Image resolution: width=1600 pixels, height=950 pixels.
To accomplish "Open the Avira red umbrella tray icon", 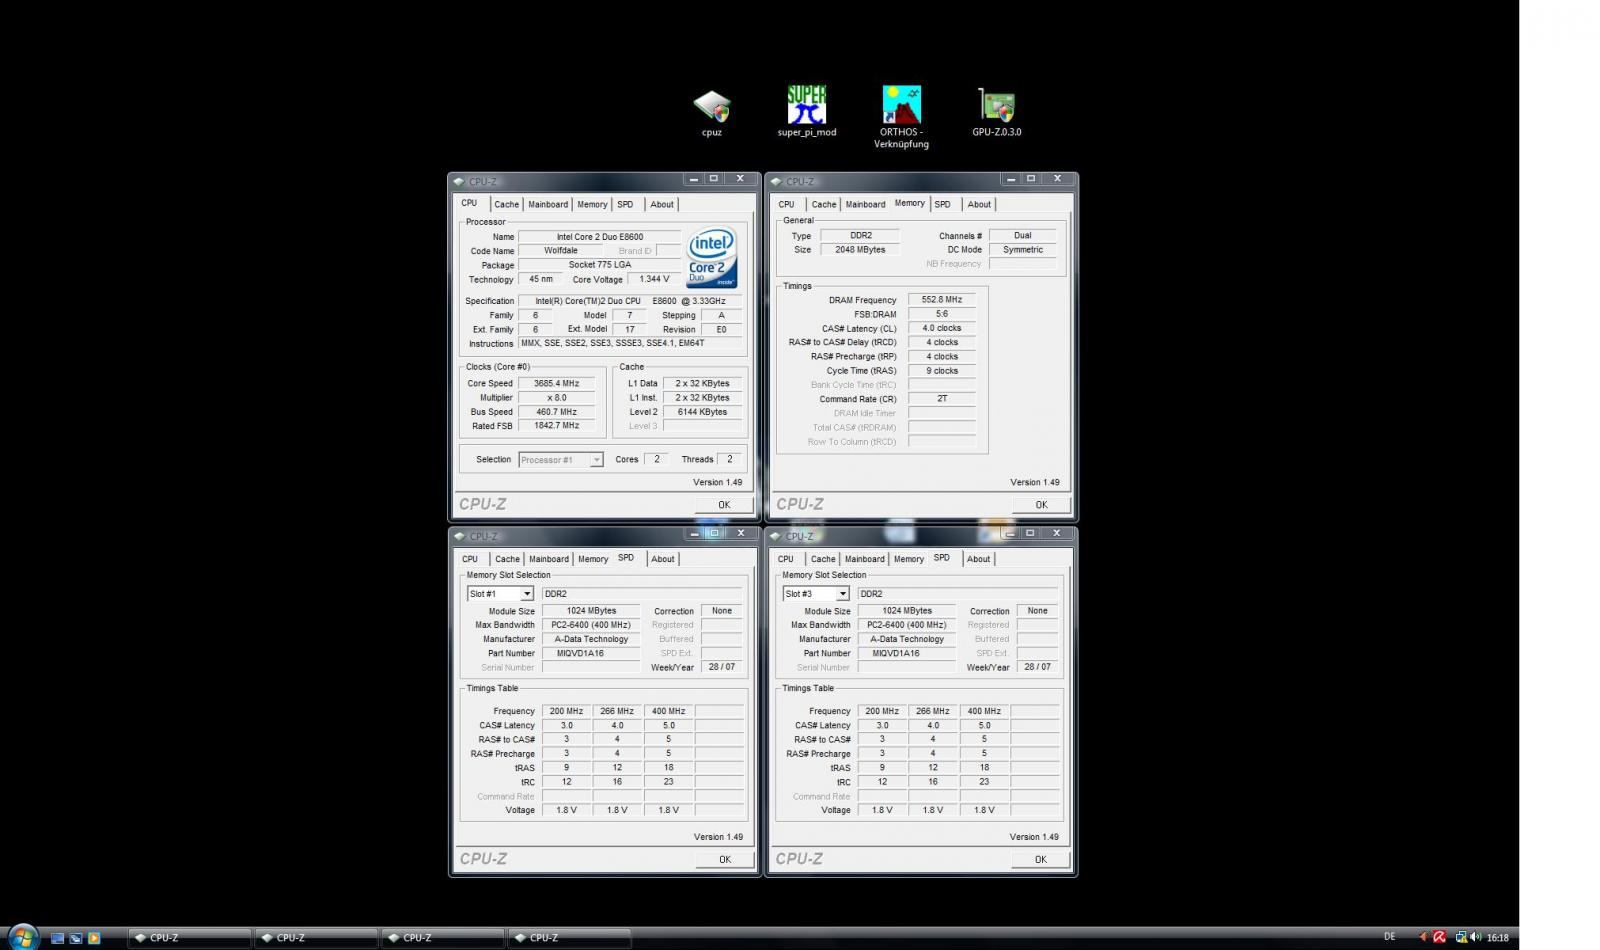I will tap(1439, 937).
